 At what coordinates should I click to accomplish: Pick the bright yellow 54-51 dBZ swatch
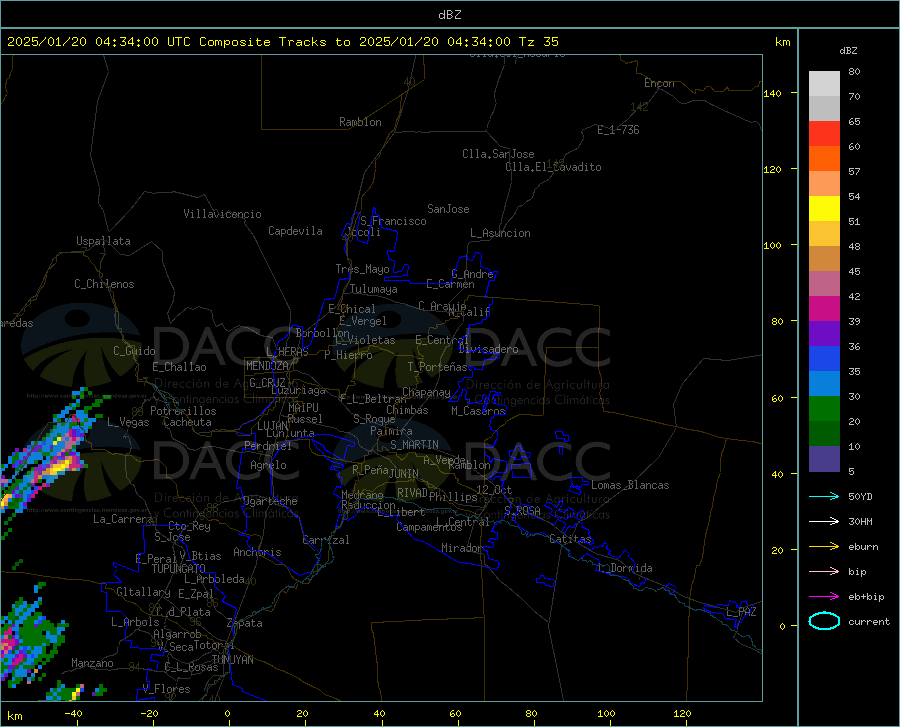click(x=824, y=209)
